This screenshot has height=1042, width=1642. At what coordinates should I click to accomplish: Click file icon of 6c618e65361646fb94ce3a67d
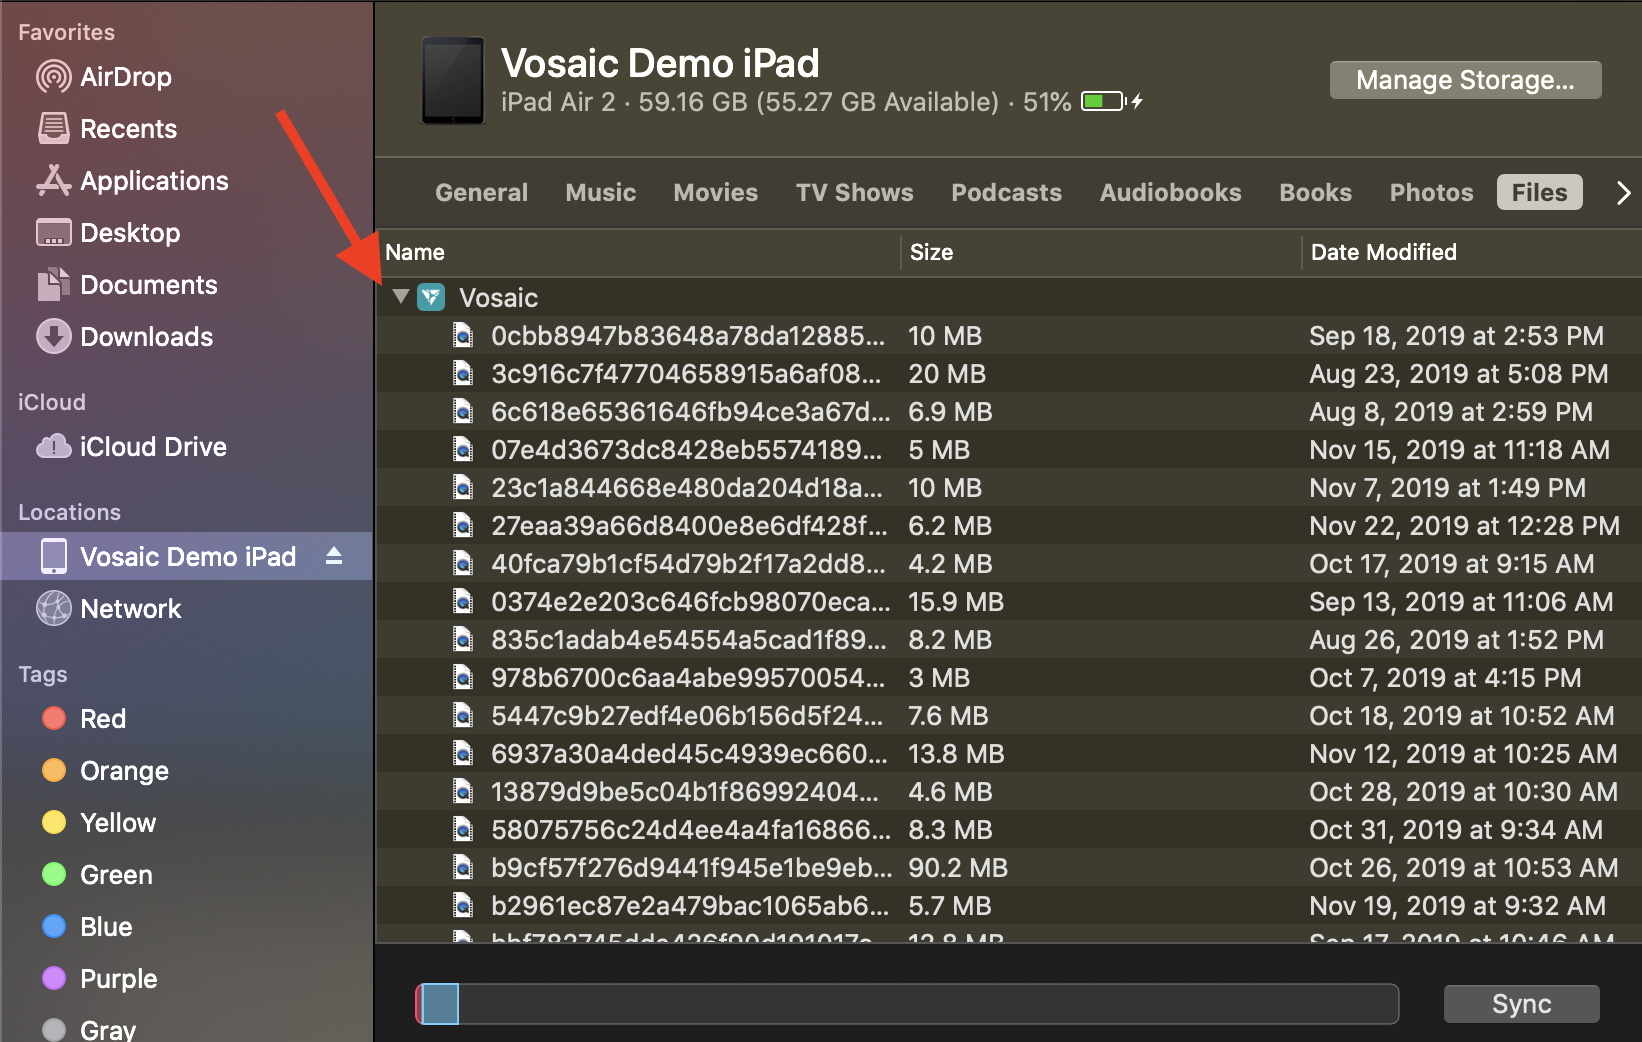(x=463, y=411)
